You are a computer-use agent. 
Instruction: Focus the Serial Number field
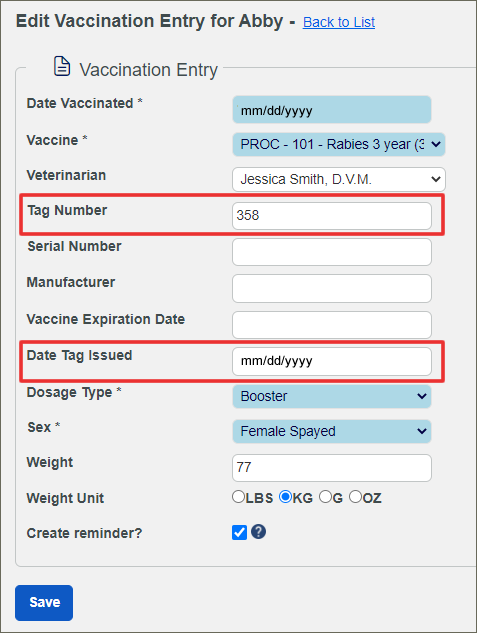tap(332, 252)
